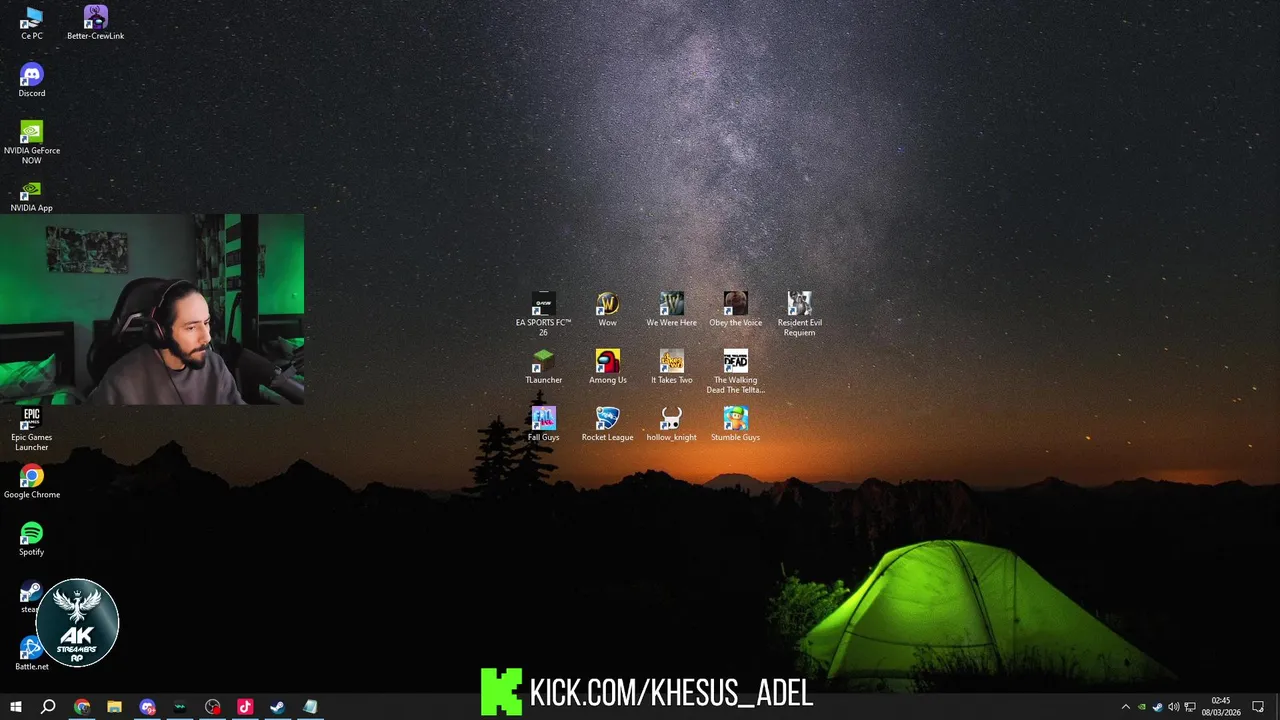Open the Ce PC desktop icon

pos(31,23)
